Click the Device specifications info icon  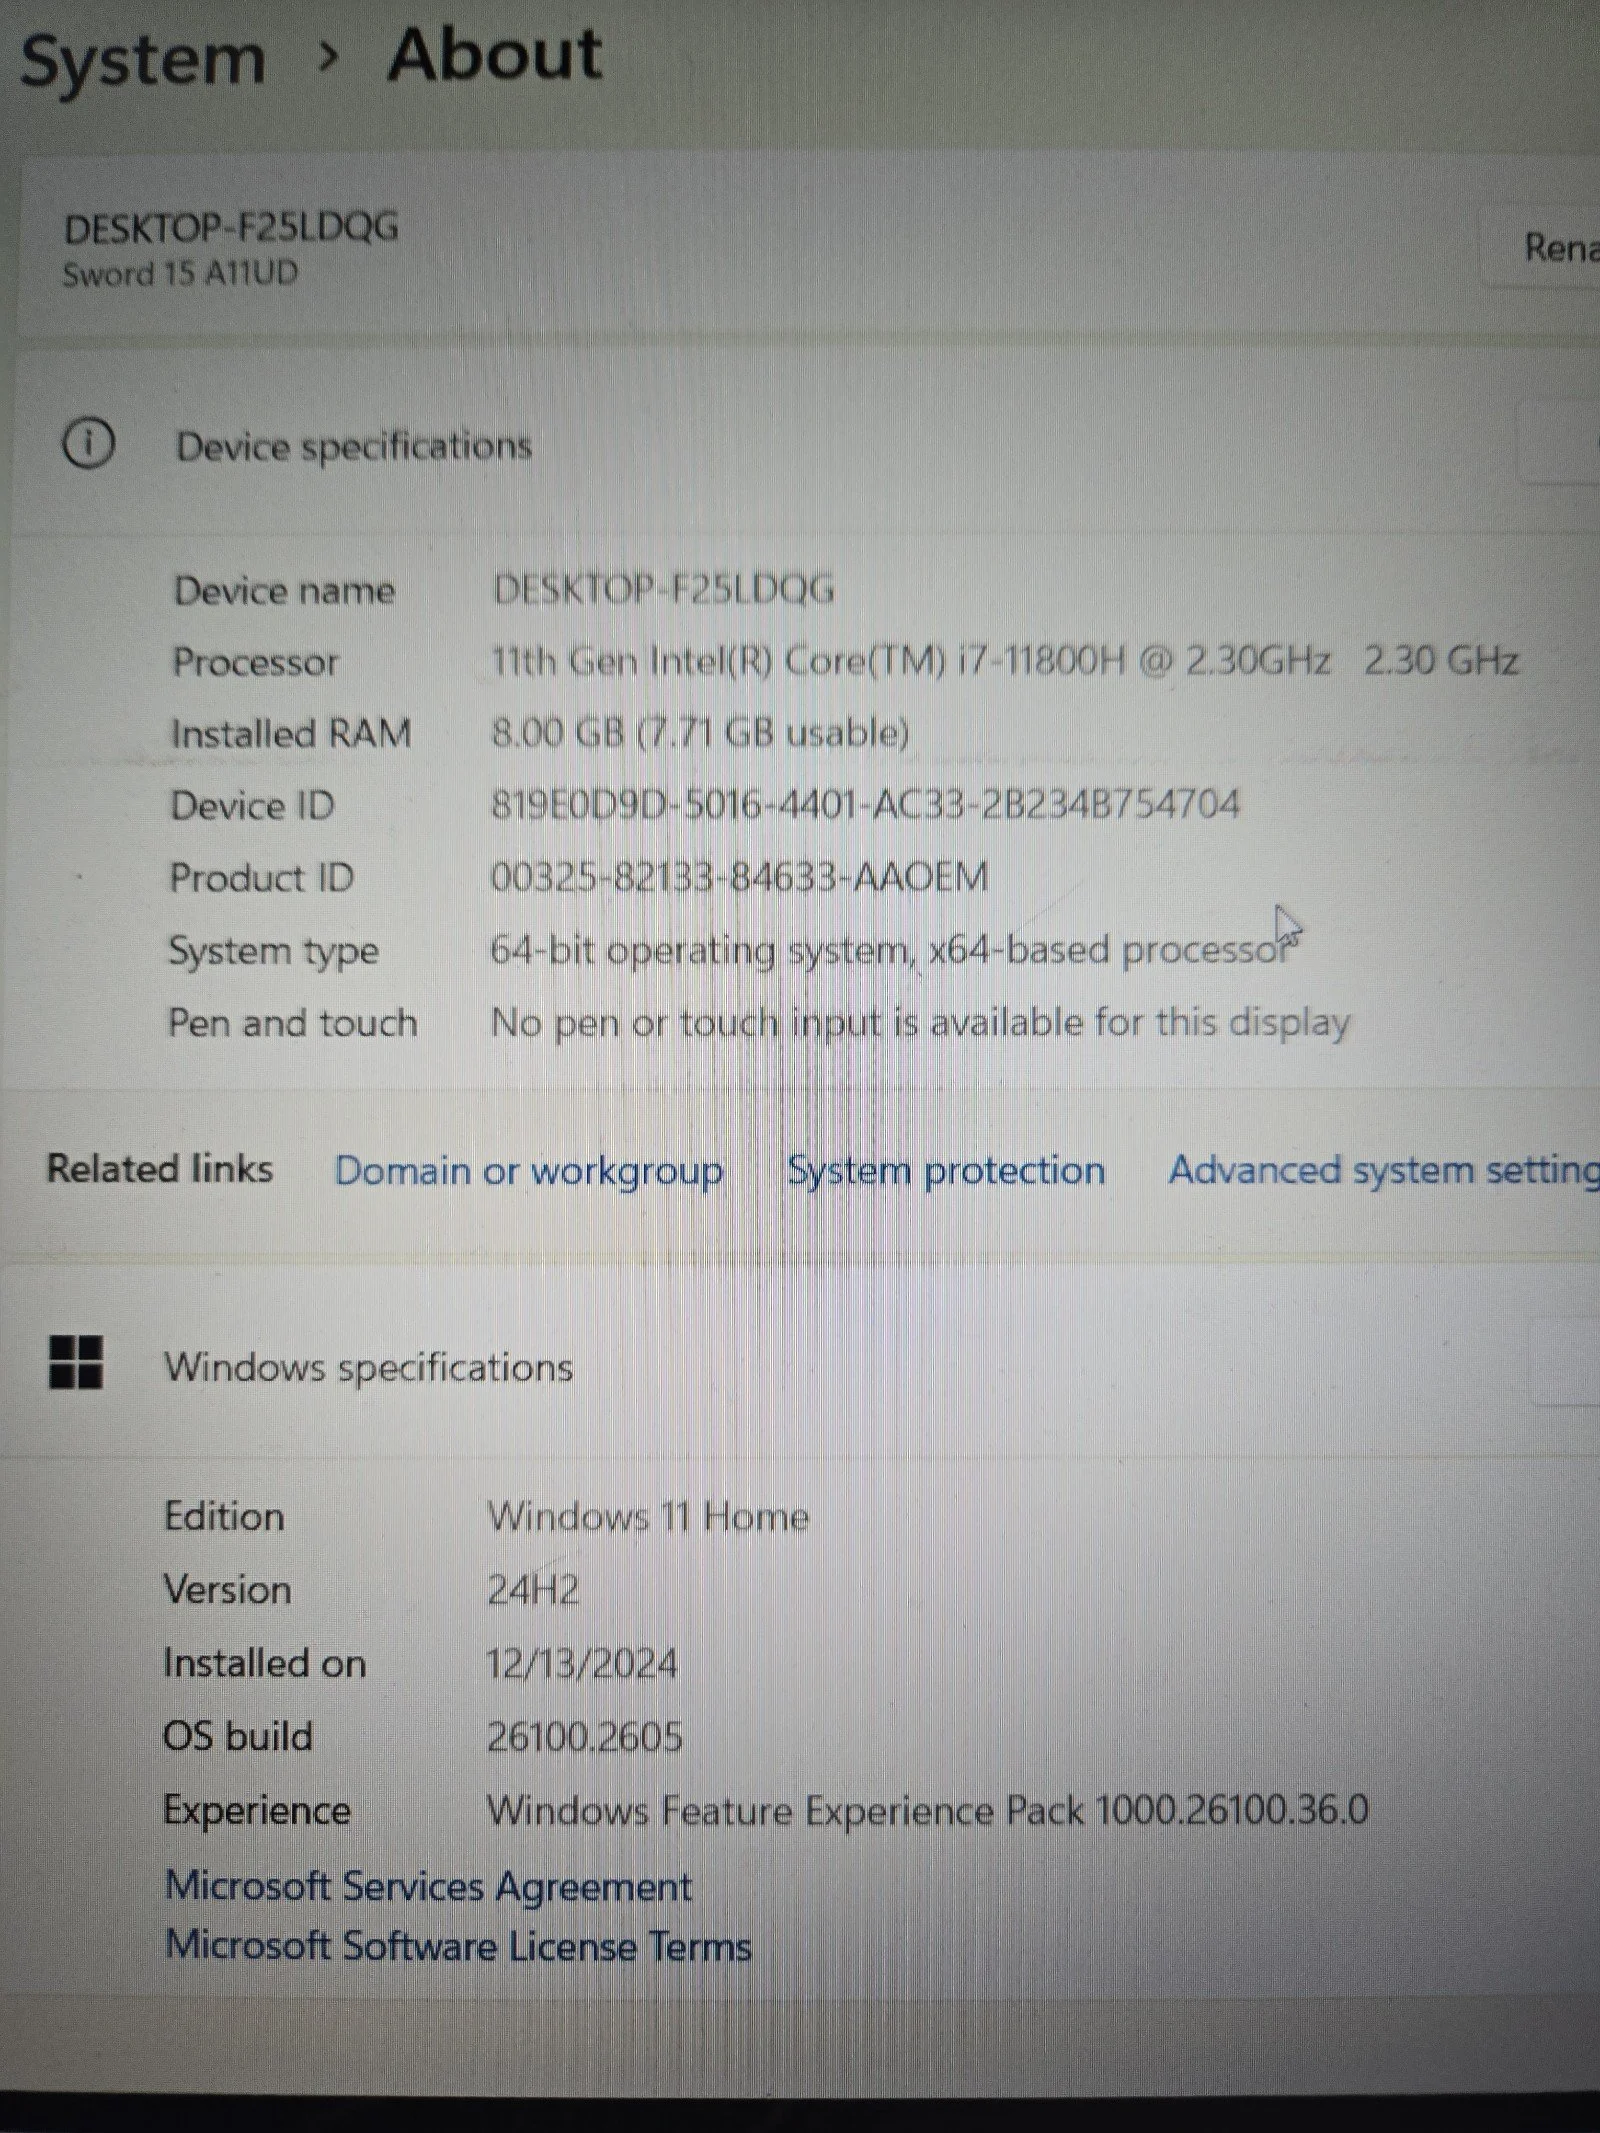click(x=89, y=443)
